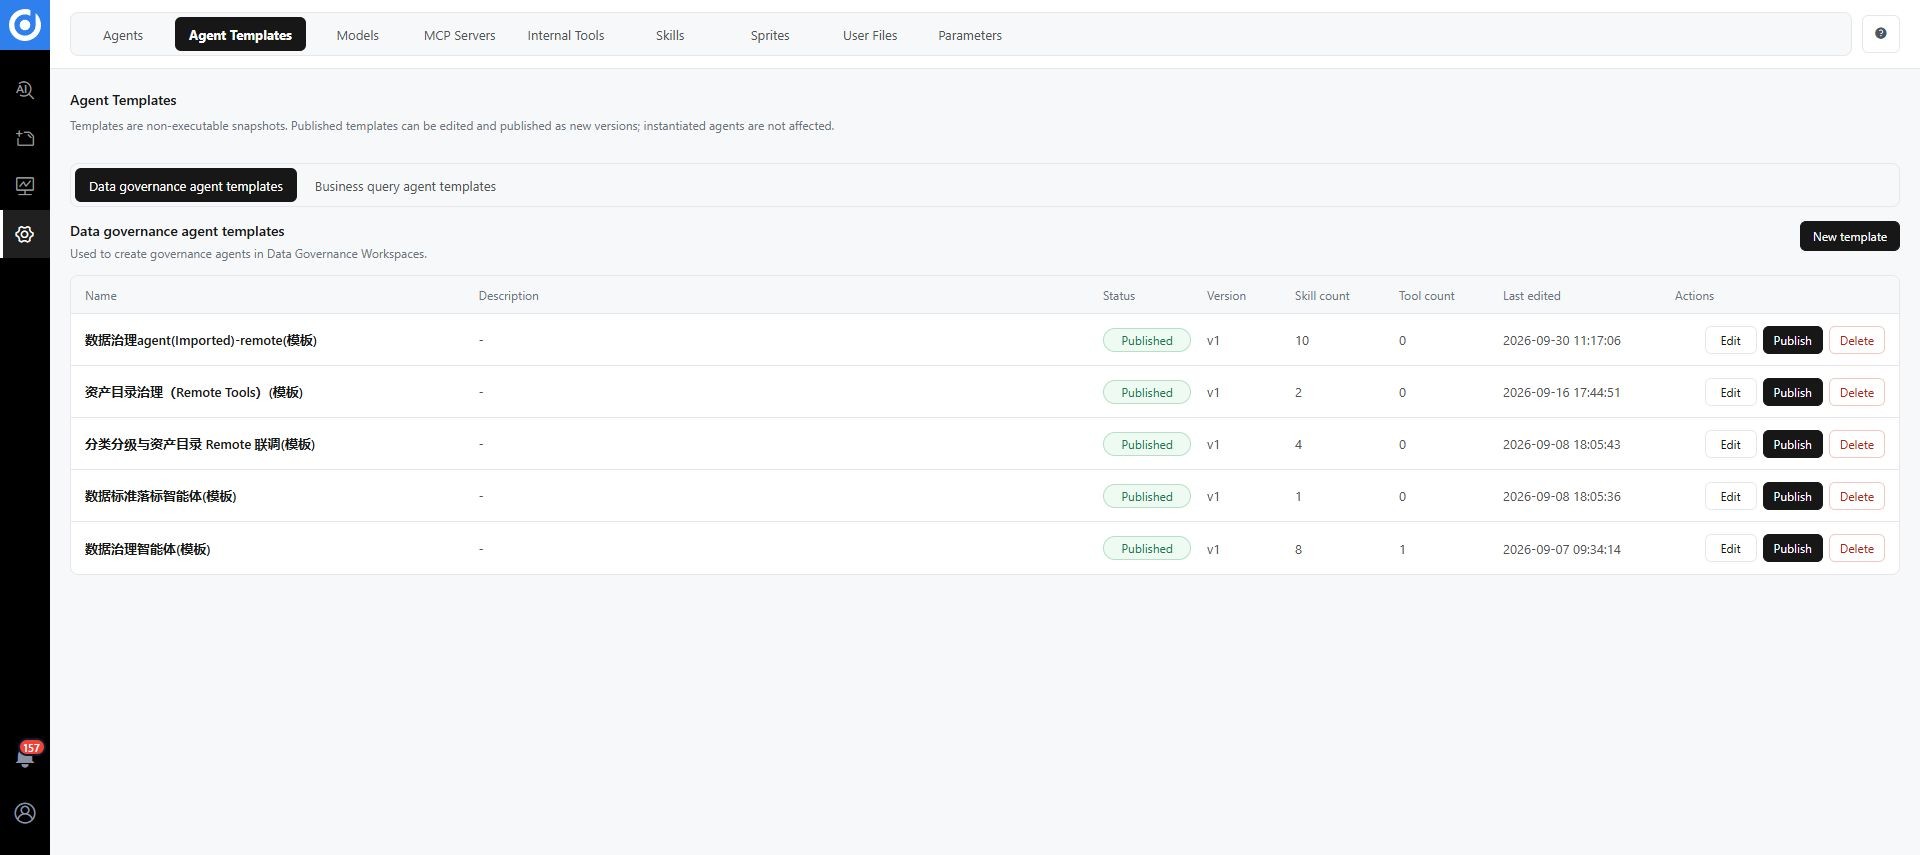Image resolution: width=1920 pixels, height=855 pixels.
Task: Publish 资产目录治理 (Remote Tools) template
Action: [x=1792, y=392]
